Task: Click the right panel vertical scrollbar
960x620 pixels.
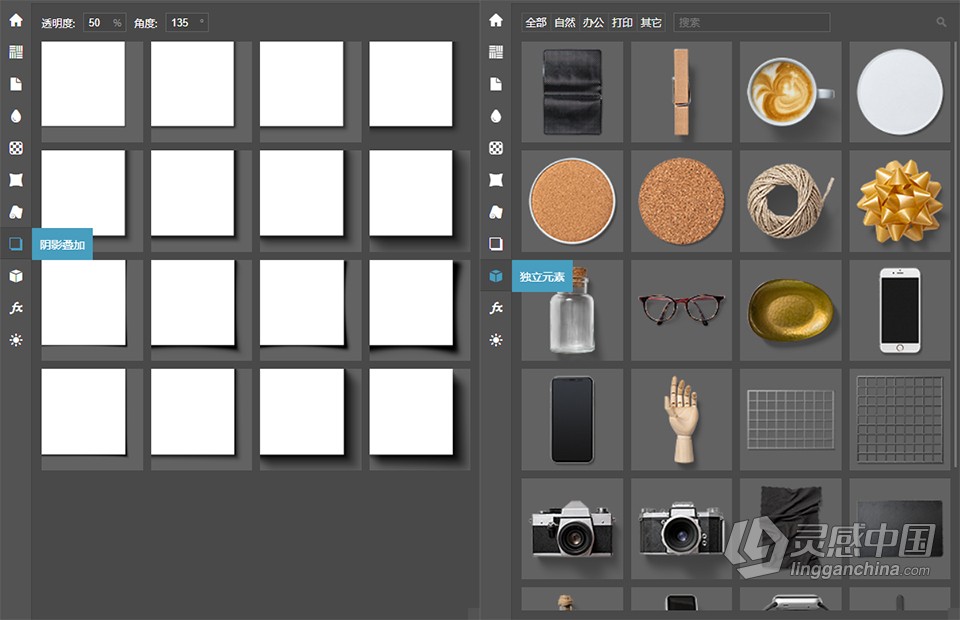Action: point(954,254)
